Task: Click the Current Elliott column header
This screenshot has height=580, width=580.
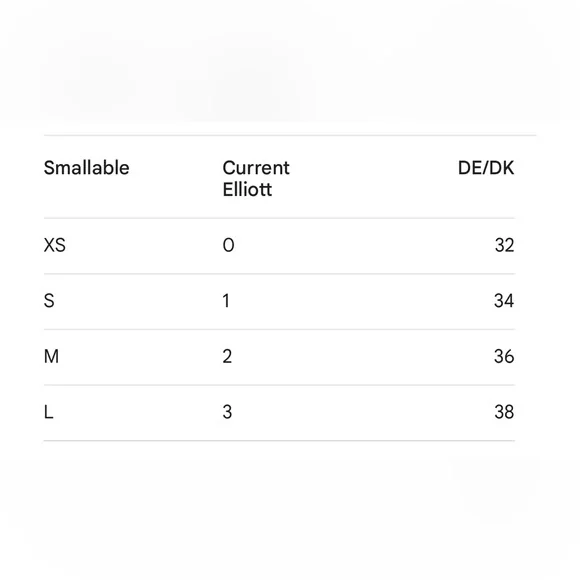Action: (x=256, y=179)
